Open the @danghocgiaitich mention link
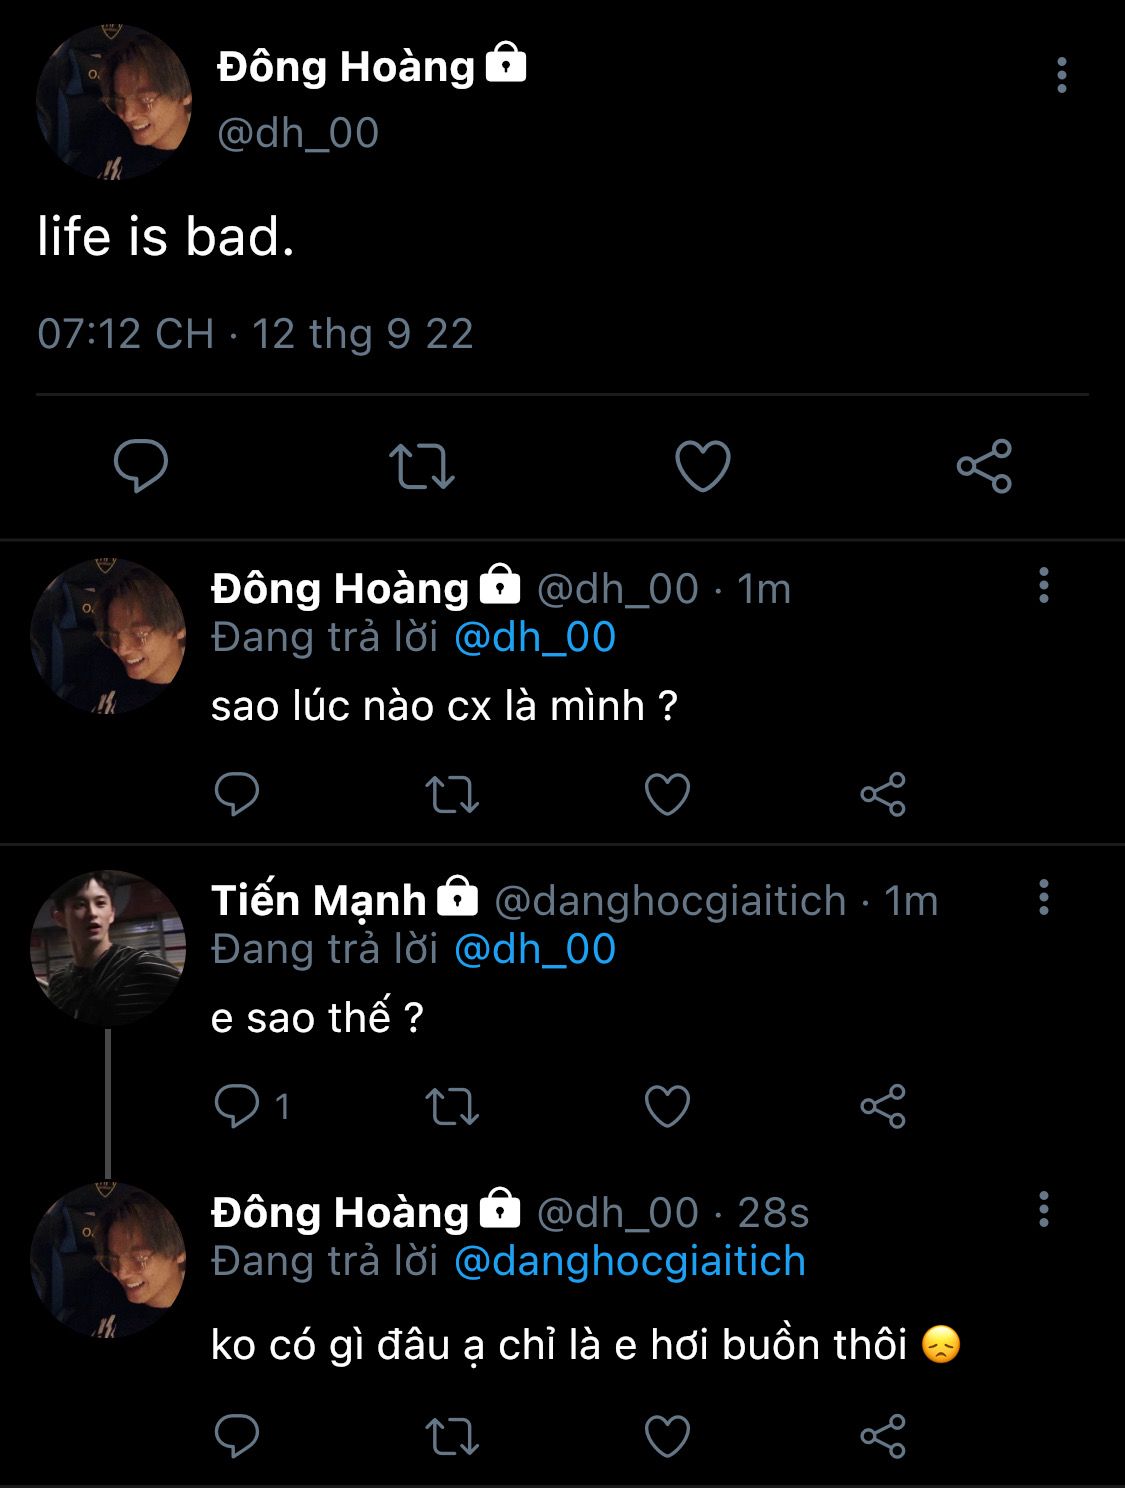The image size is (1125, 1488). pos(630,1262)
